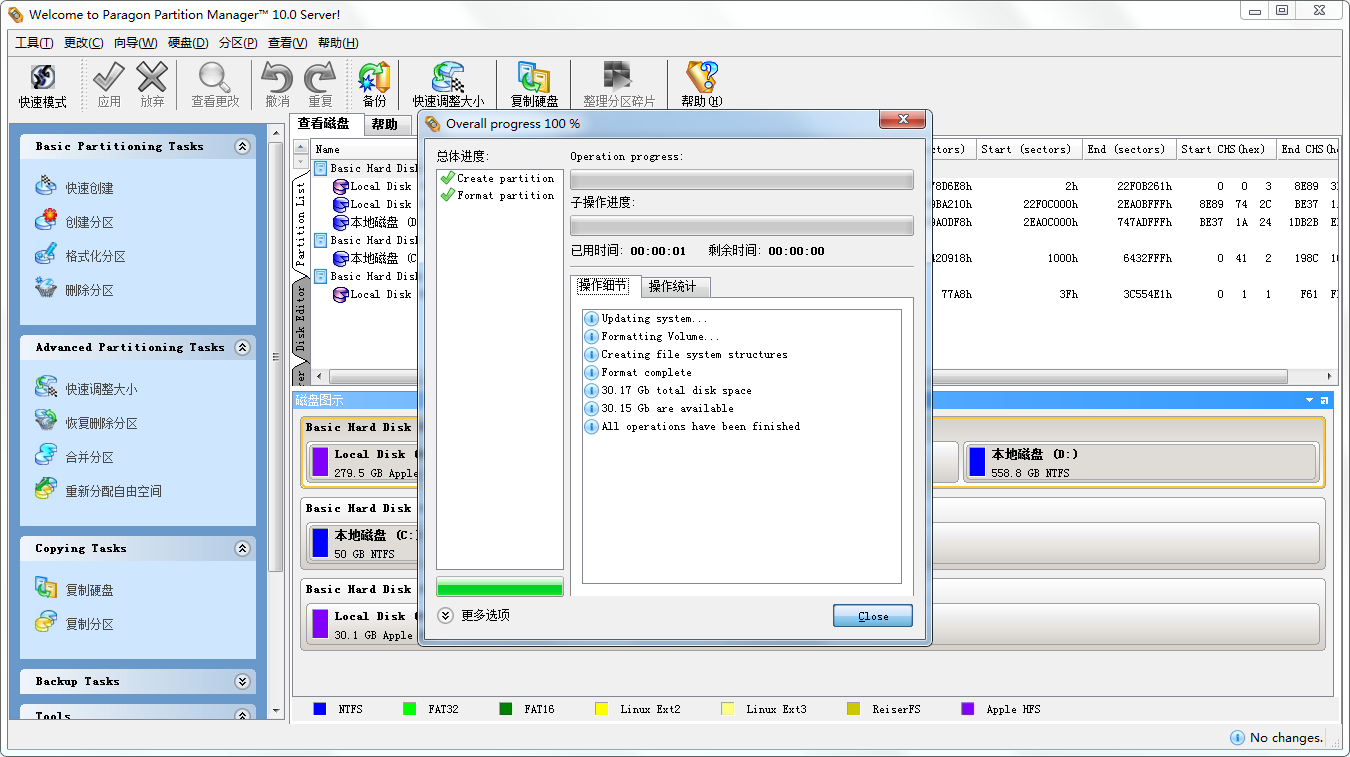Viewport: 1350px width, 757px height.
Task: Click sidebar 快速调整大小 task icon
Action: 46,388
